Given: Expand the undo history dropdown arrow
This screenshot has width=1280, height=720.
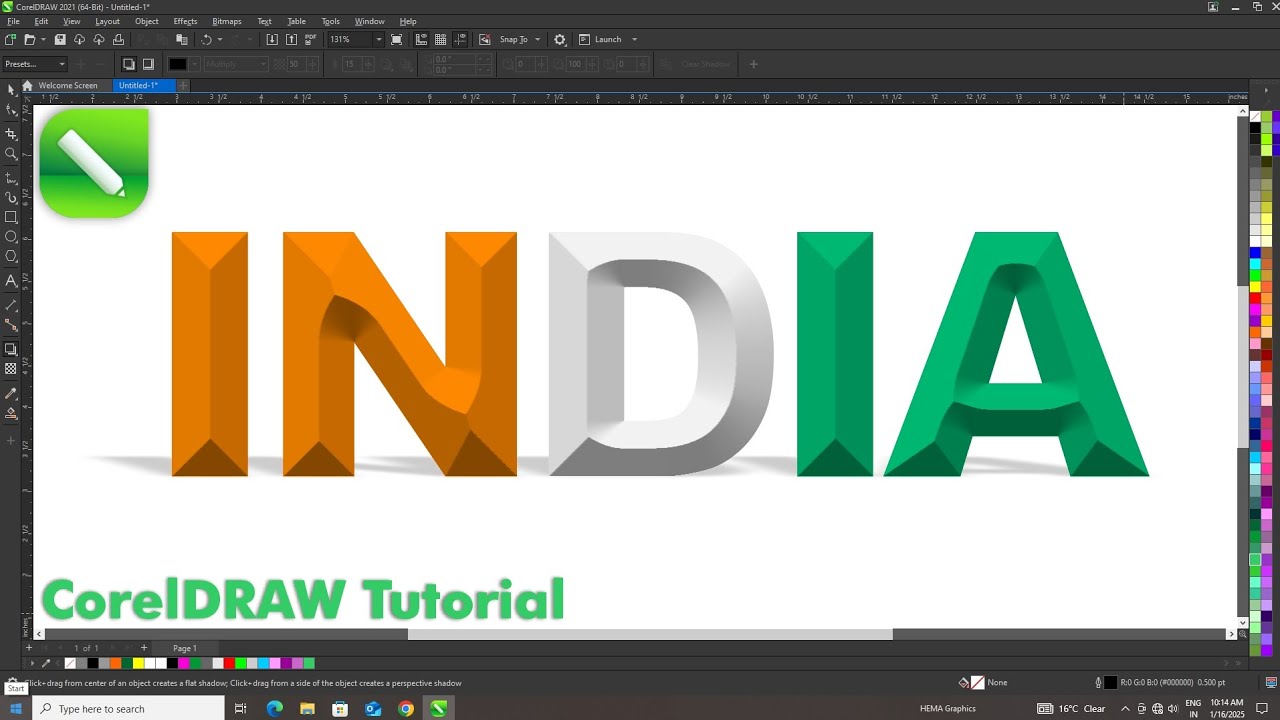Looking at the screenshot, I should (220, 39).
